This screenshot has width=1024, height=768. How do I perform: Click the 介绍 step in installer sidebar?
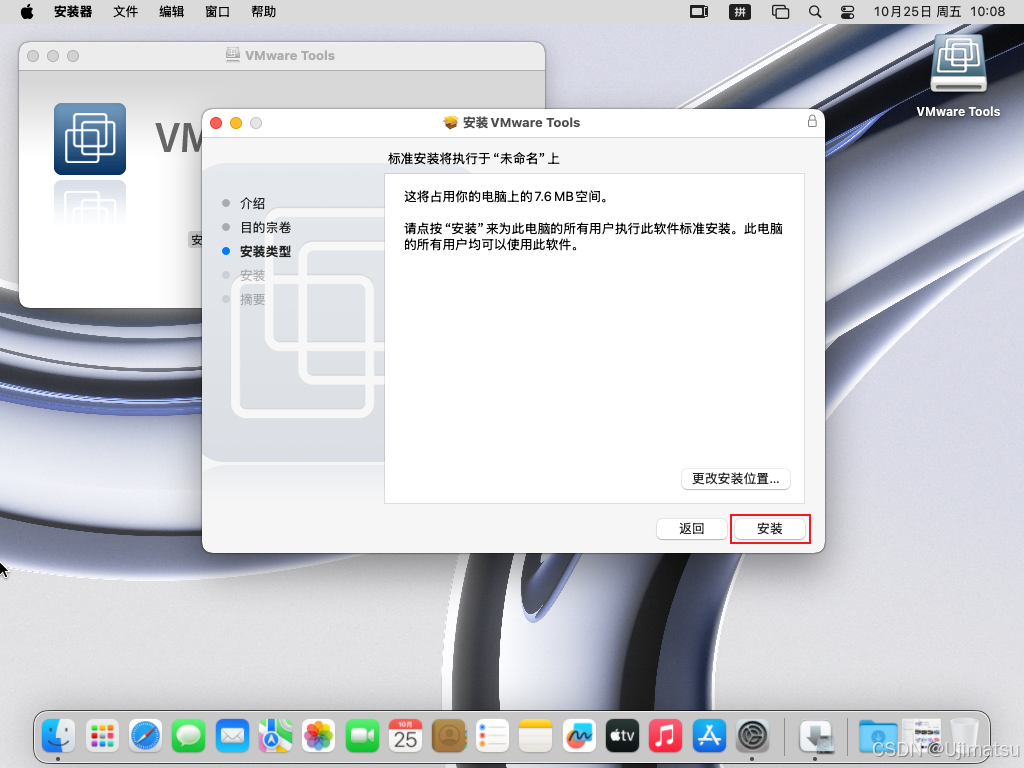(x=253, y=203)
